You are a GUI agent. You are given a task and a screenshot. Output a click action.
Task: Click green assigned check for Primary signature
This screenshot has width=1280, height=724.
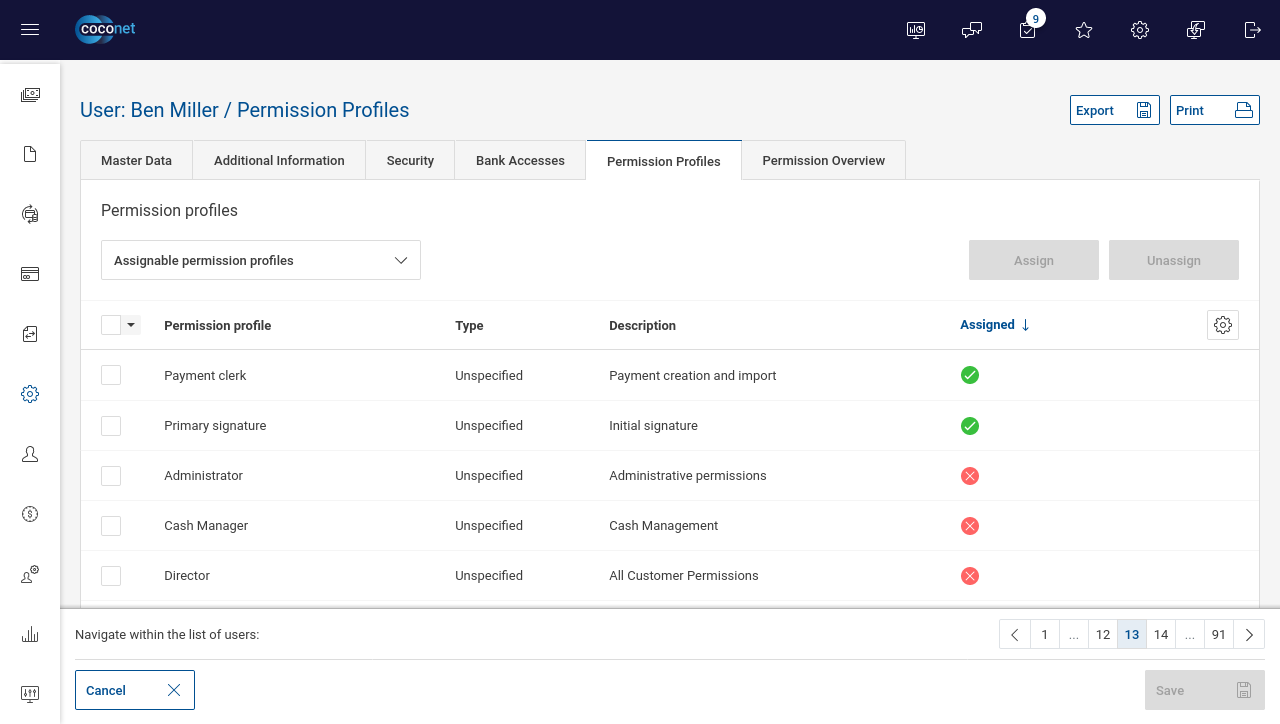tap(969, 426)
